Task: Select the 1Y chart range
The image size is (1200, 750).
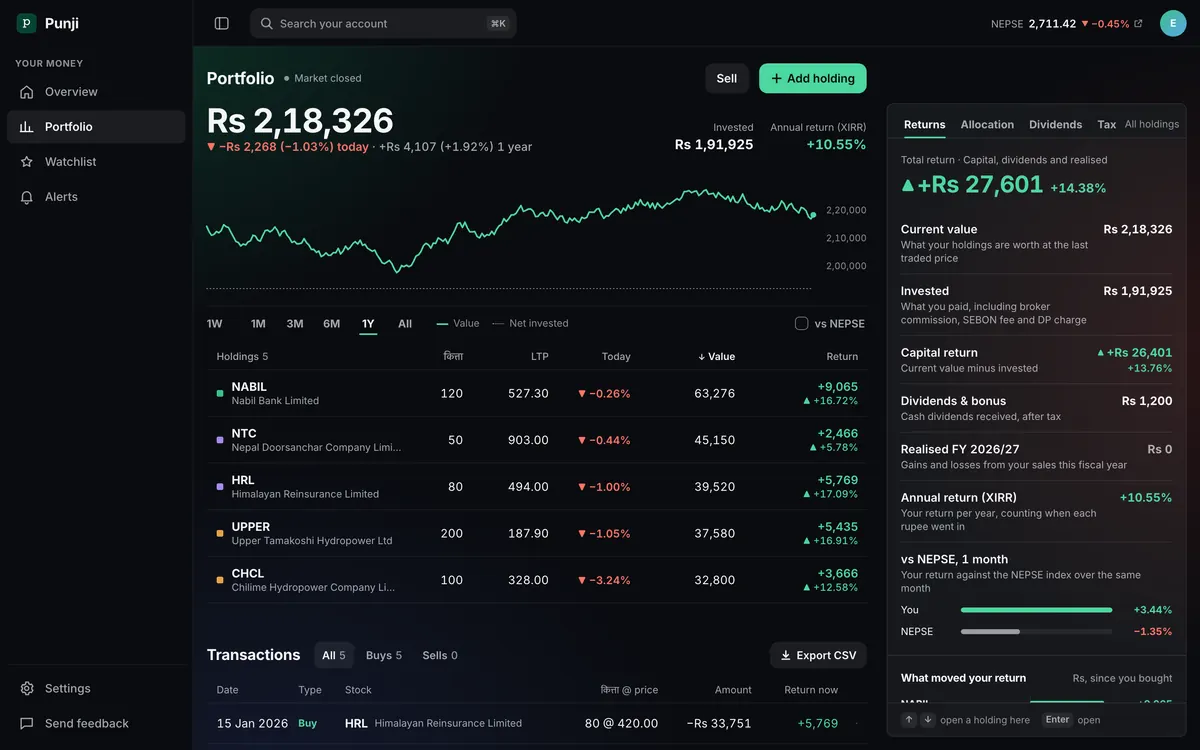Action: coord(368,324)
